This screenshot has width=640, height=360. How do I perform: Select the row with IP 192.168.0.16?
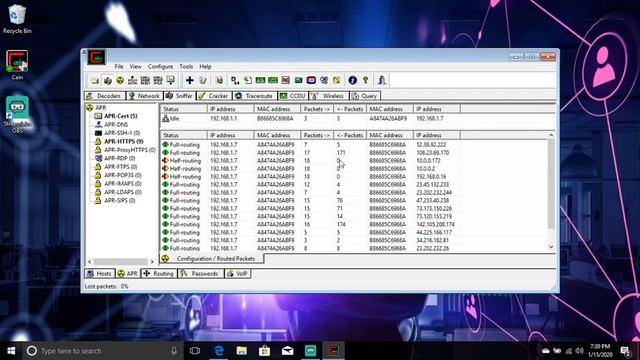[x=310, y=177]
